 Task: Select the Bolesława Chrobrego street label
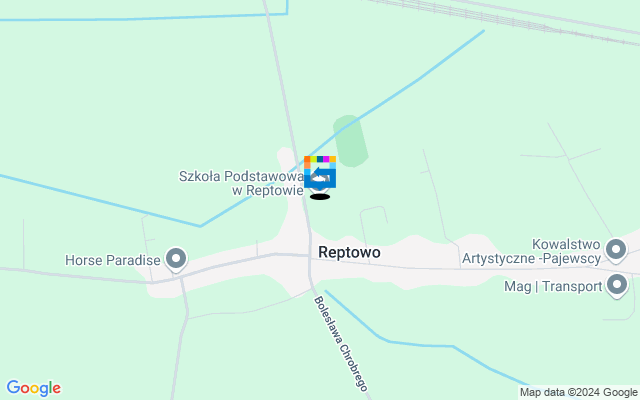341,344
